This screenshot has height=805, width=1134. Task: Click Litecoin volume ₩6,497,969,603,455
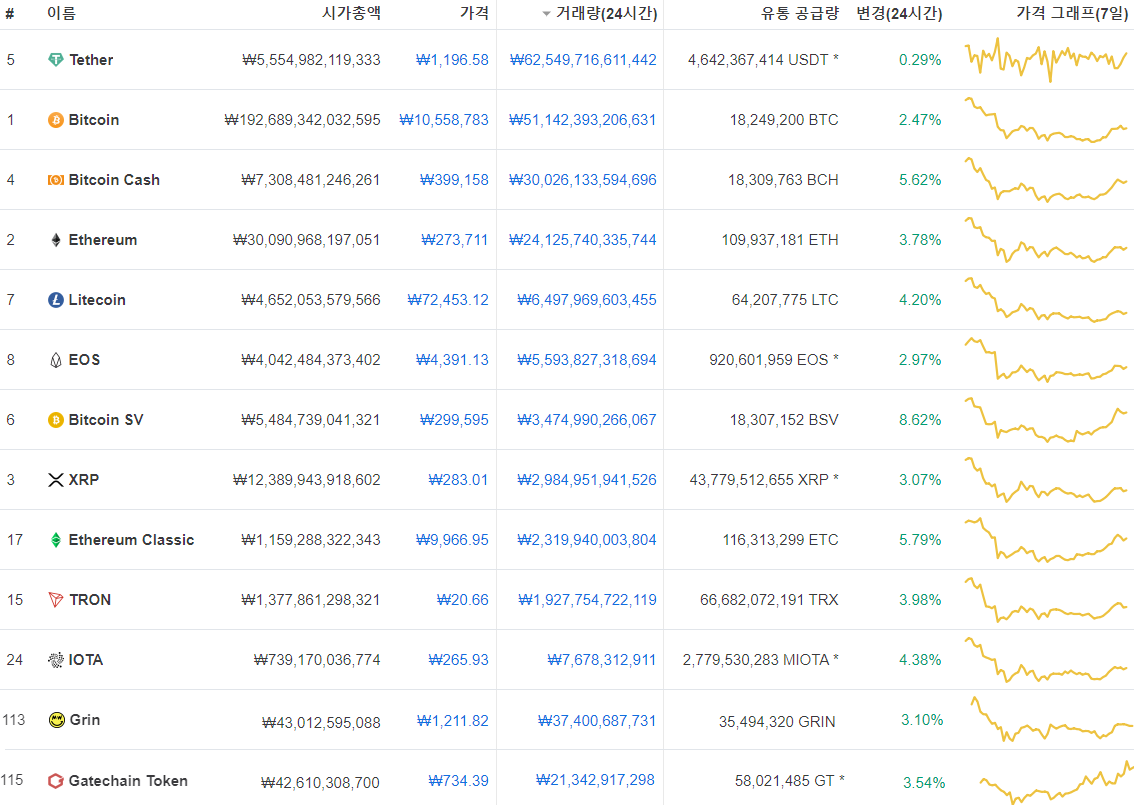pos(587,300)
